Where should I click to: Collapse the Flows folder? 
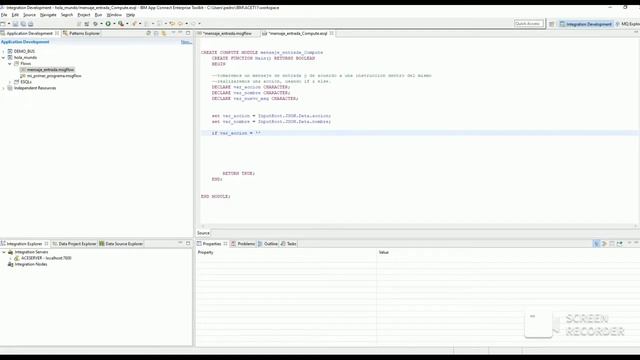[10, 64]
